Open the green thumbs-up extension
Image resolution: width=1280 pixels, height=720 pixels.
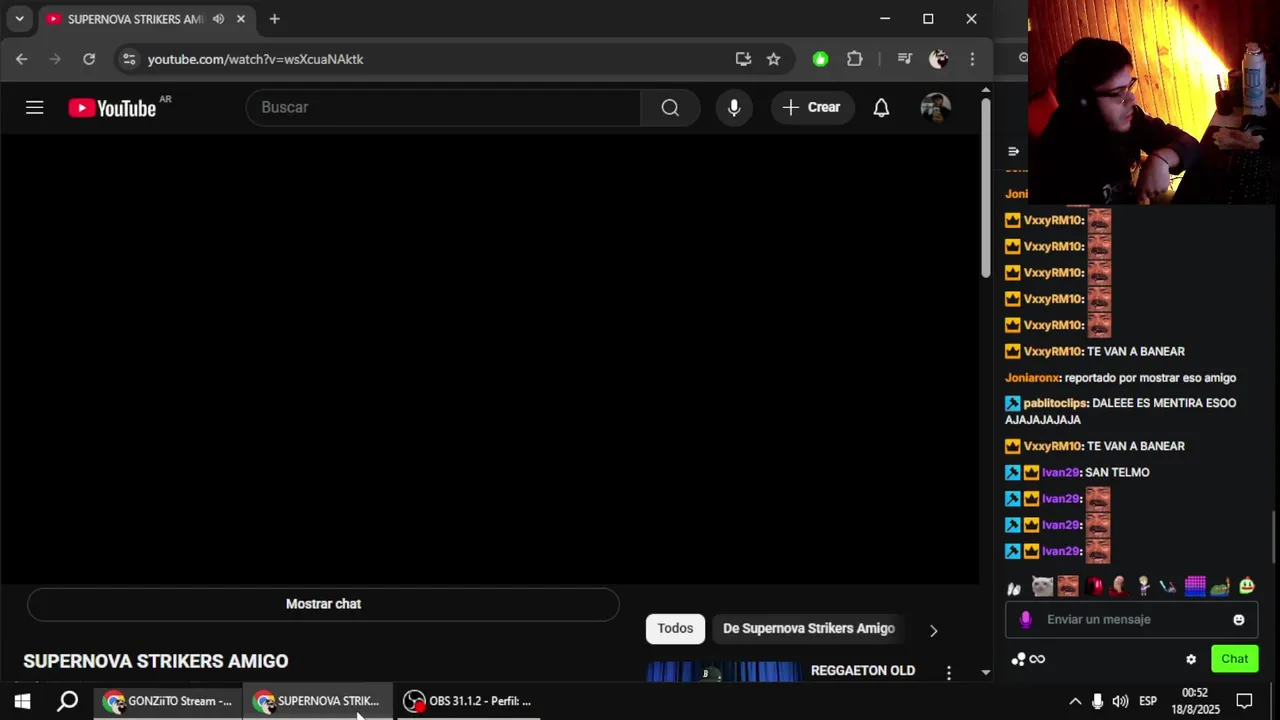pos(820,59)
